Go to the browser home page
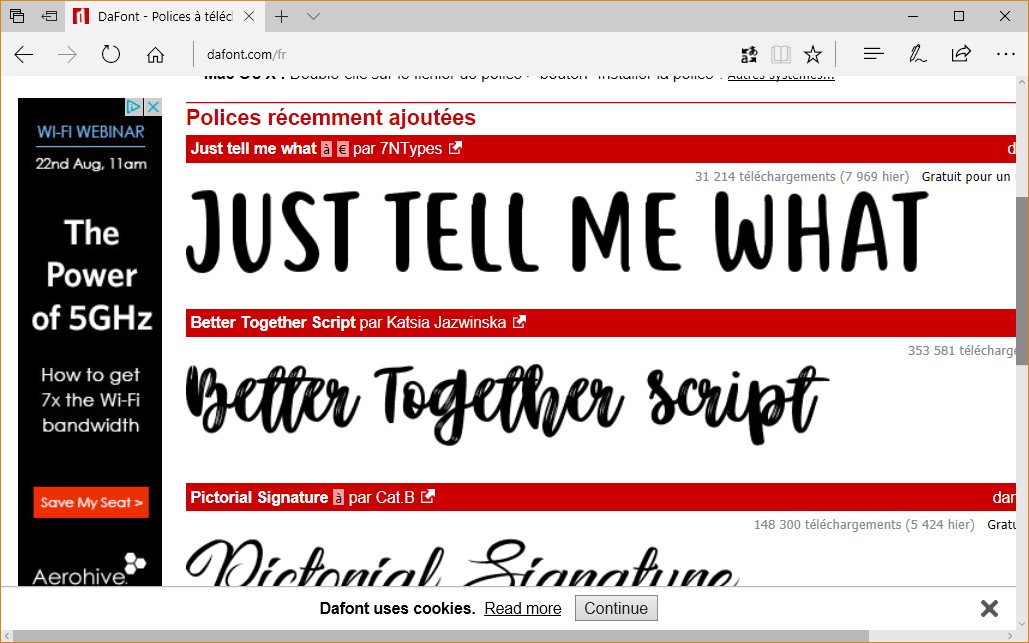Viewport: 1029px width, 643px height. coord(155,55)
